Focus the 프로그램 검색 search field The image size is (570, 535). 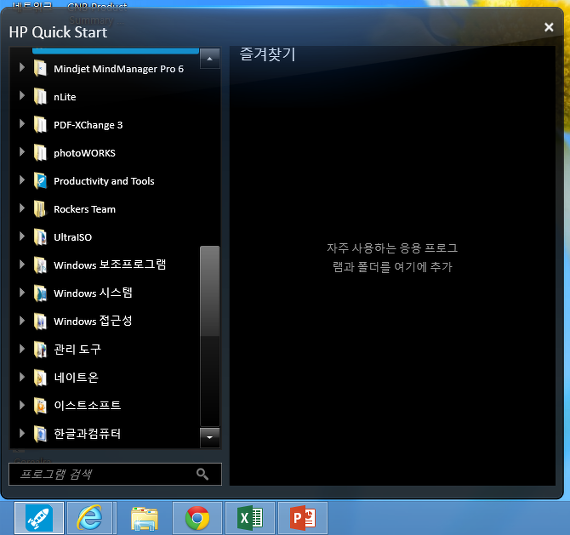tap(115, 474)
